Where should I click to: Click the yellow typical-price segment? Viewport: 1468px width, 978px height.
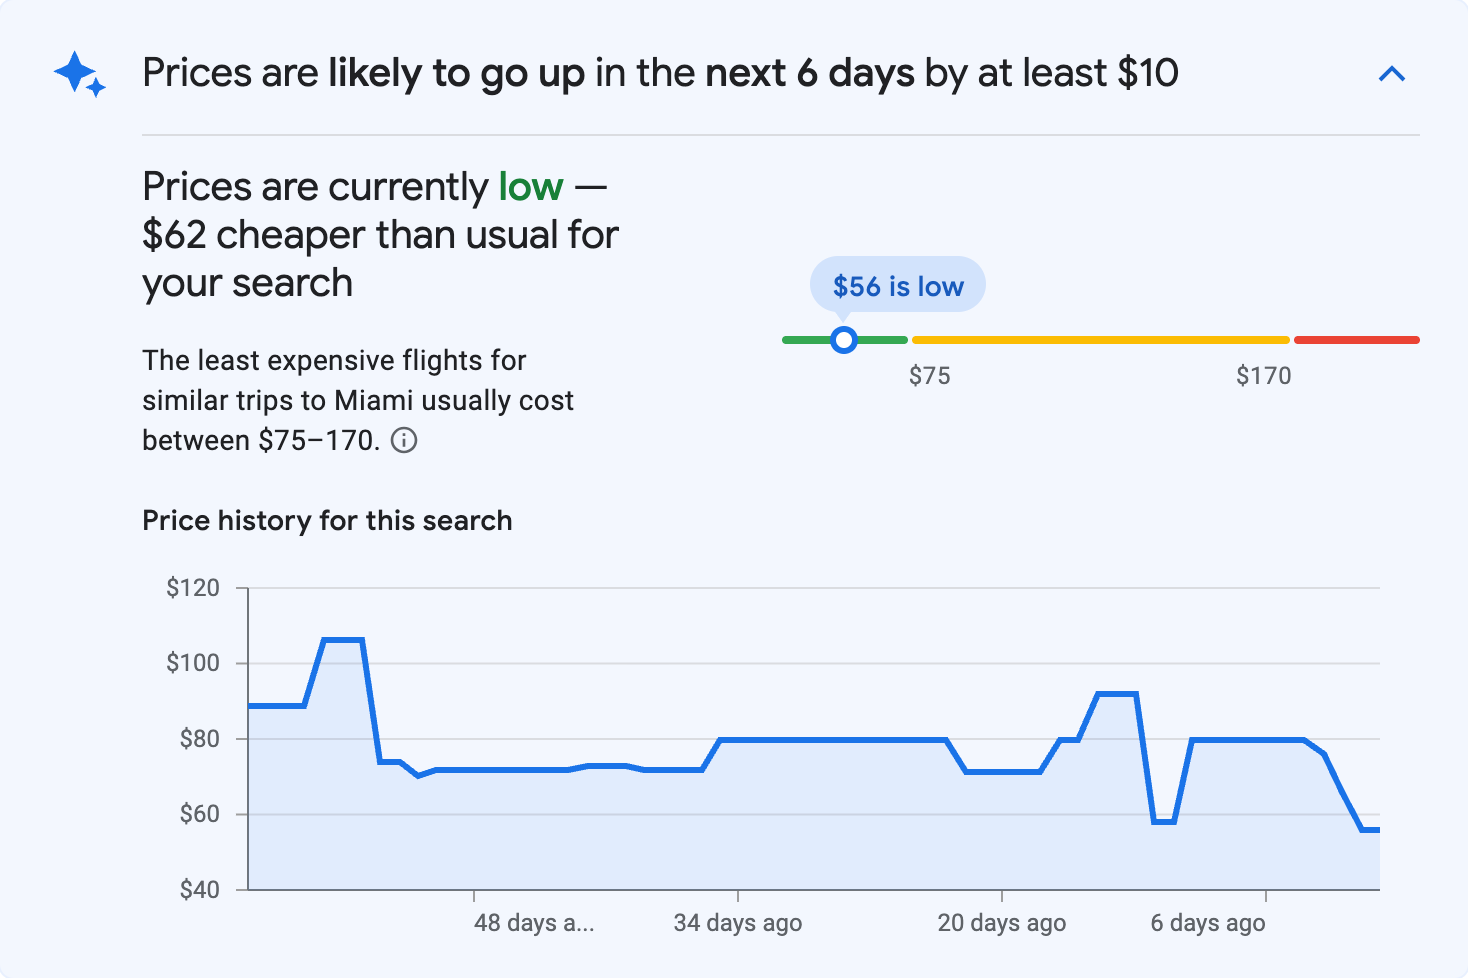click(x=1100, y=339)
